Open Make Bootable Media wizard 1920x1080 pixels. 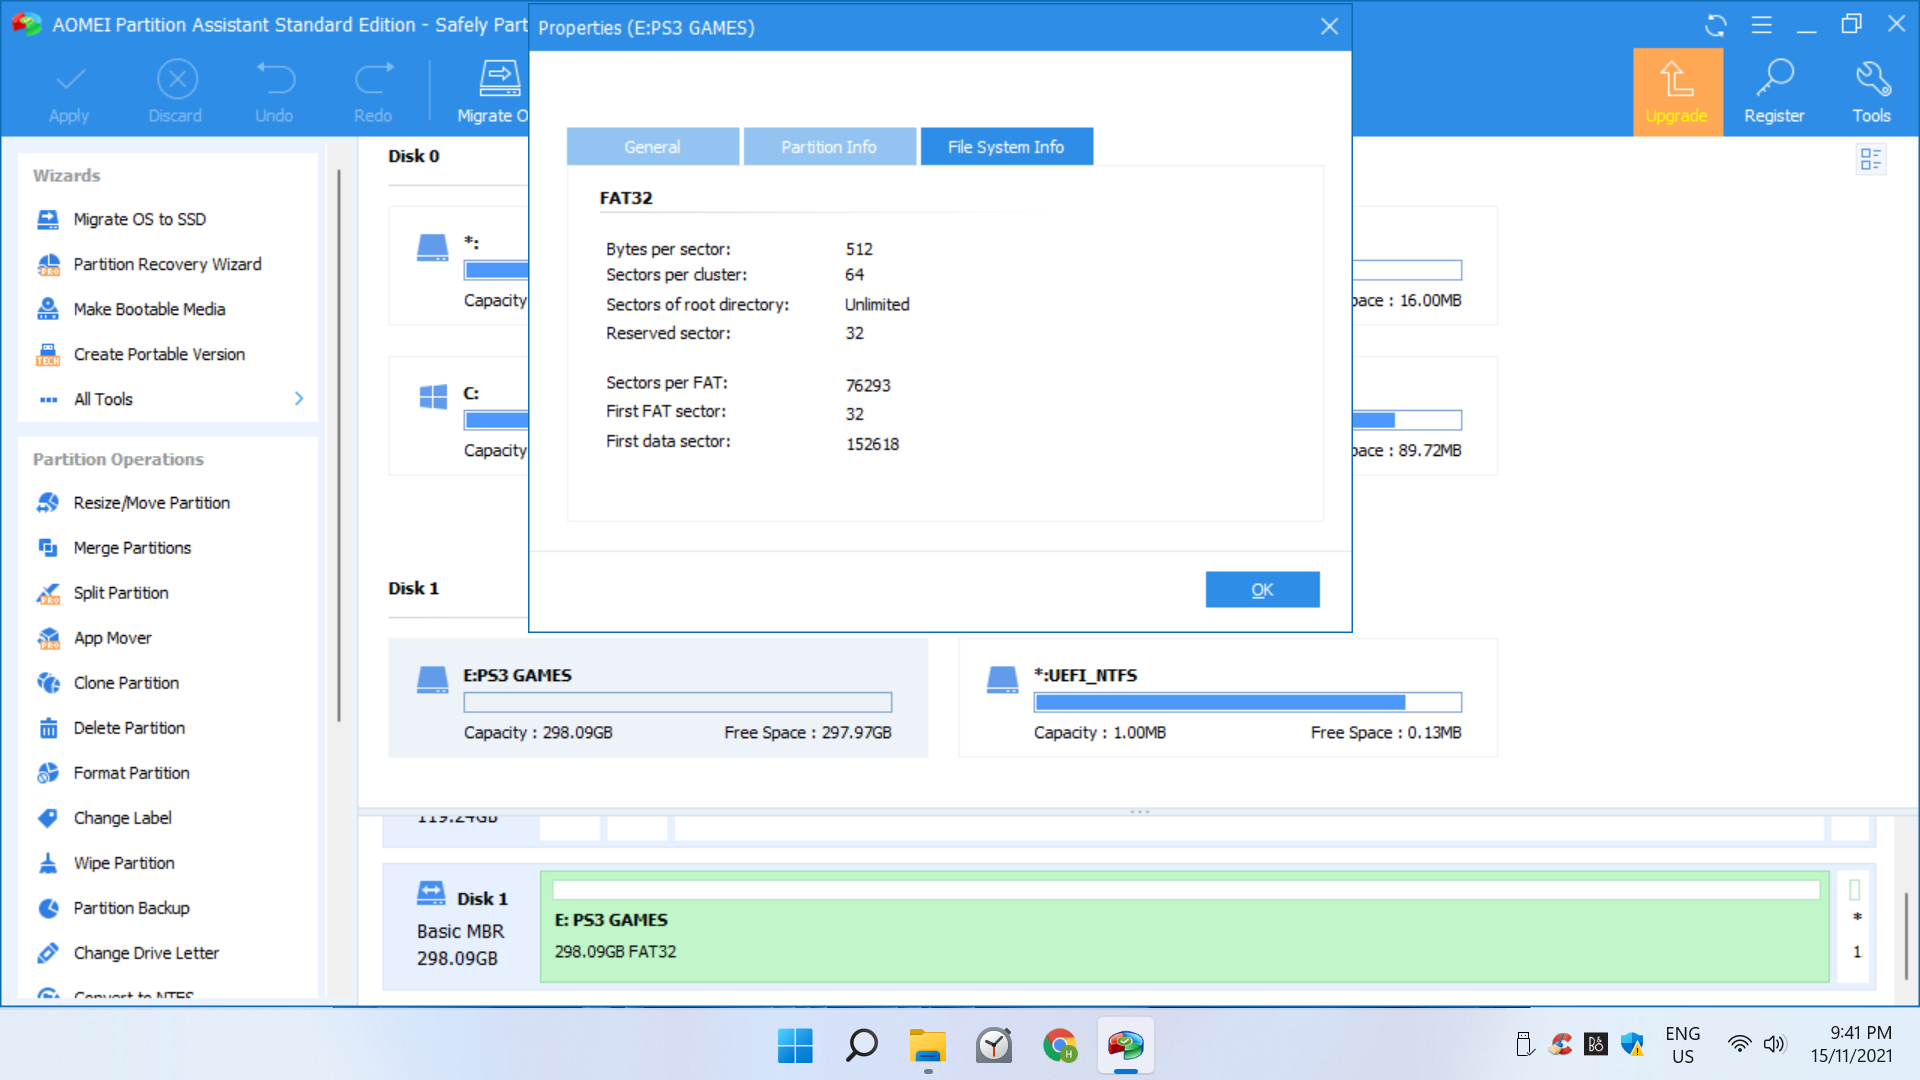(x=149, y=309)
